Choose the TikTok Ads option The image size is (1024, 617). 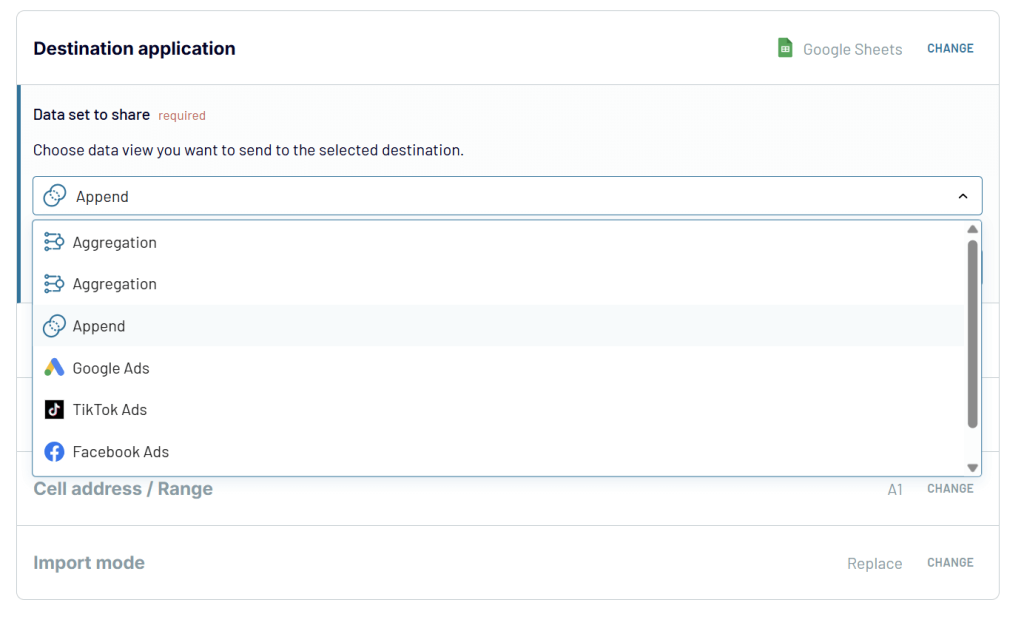pyautogui.click(x=110, y=410)
